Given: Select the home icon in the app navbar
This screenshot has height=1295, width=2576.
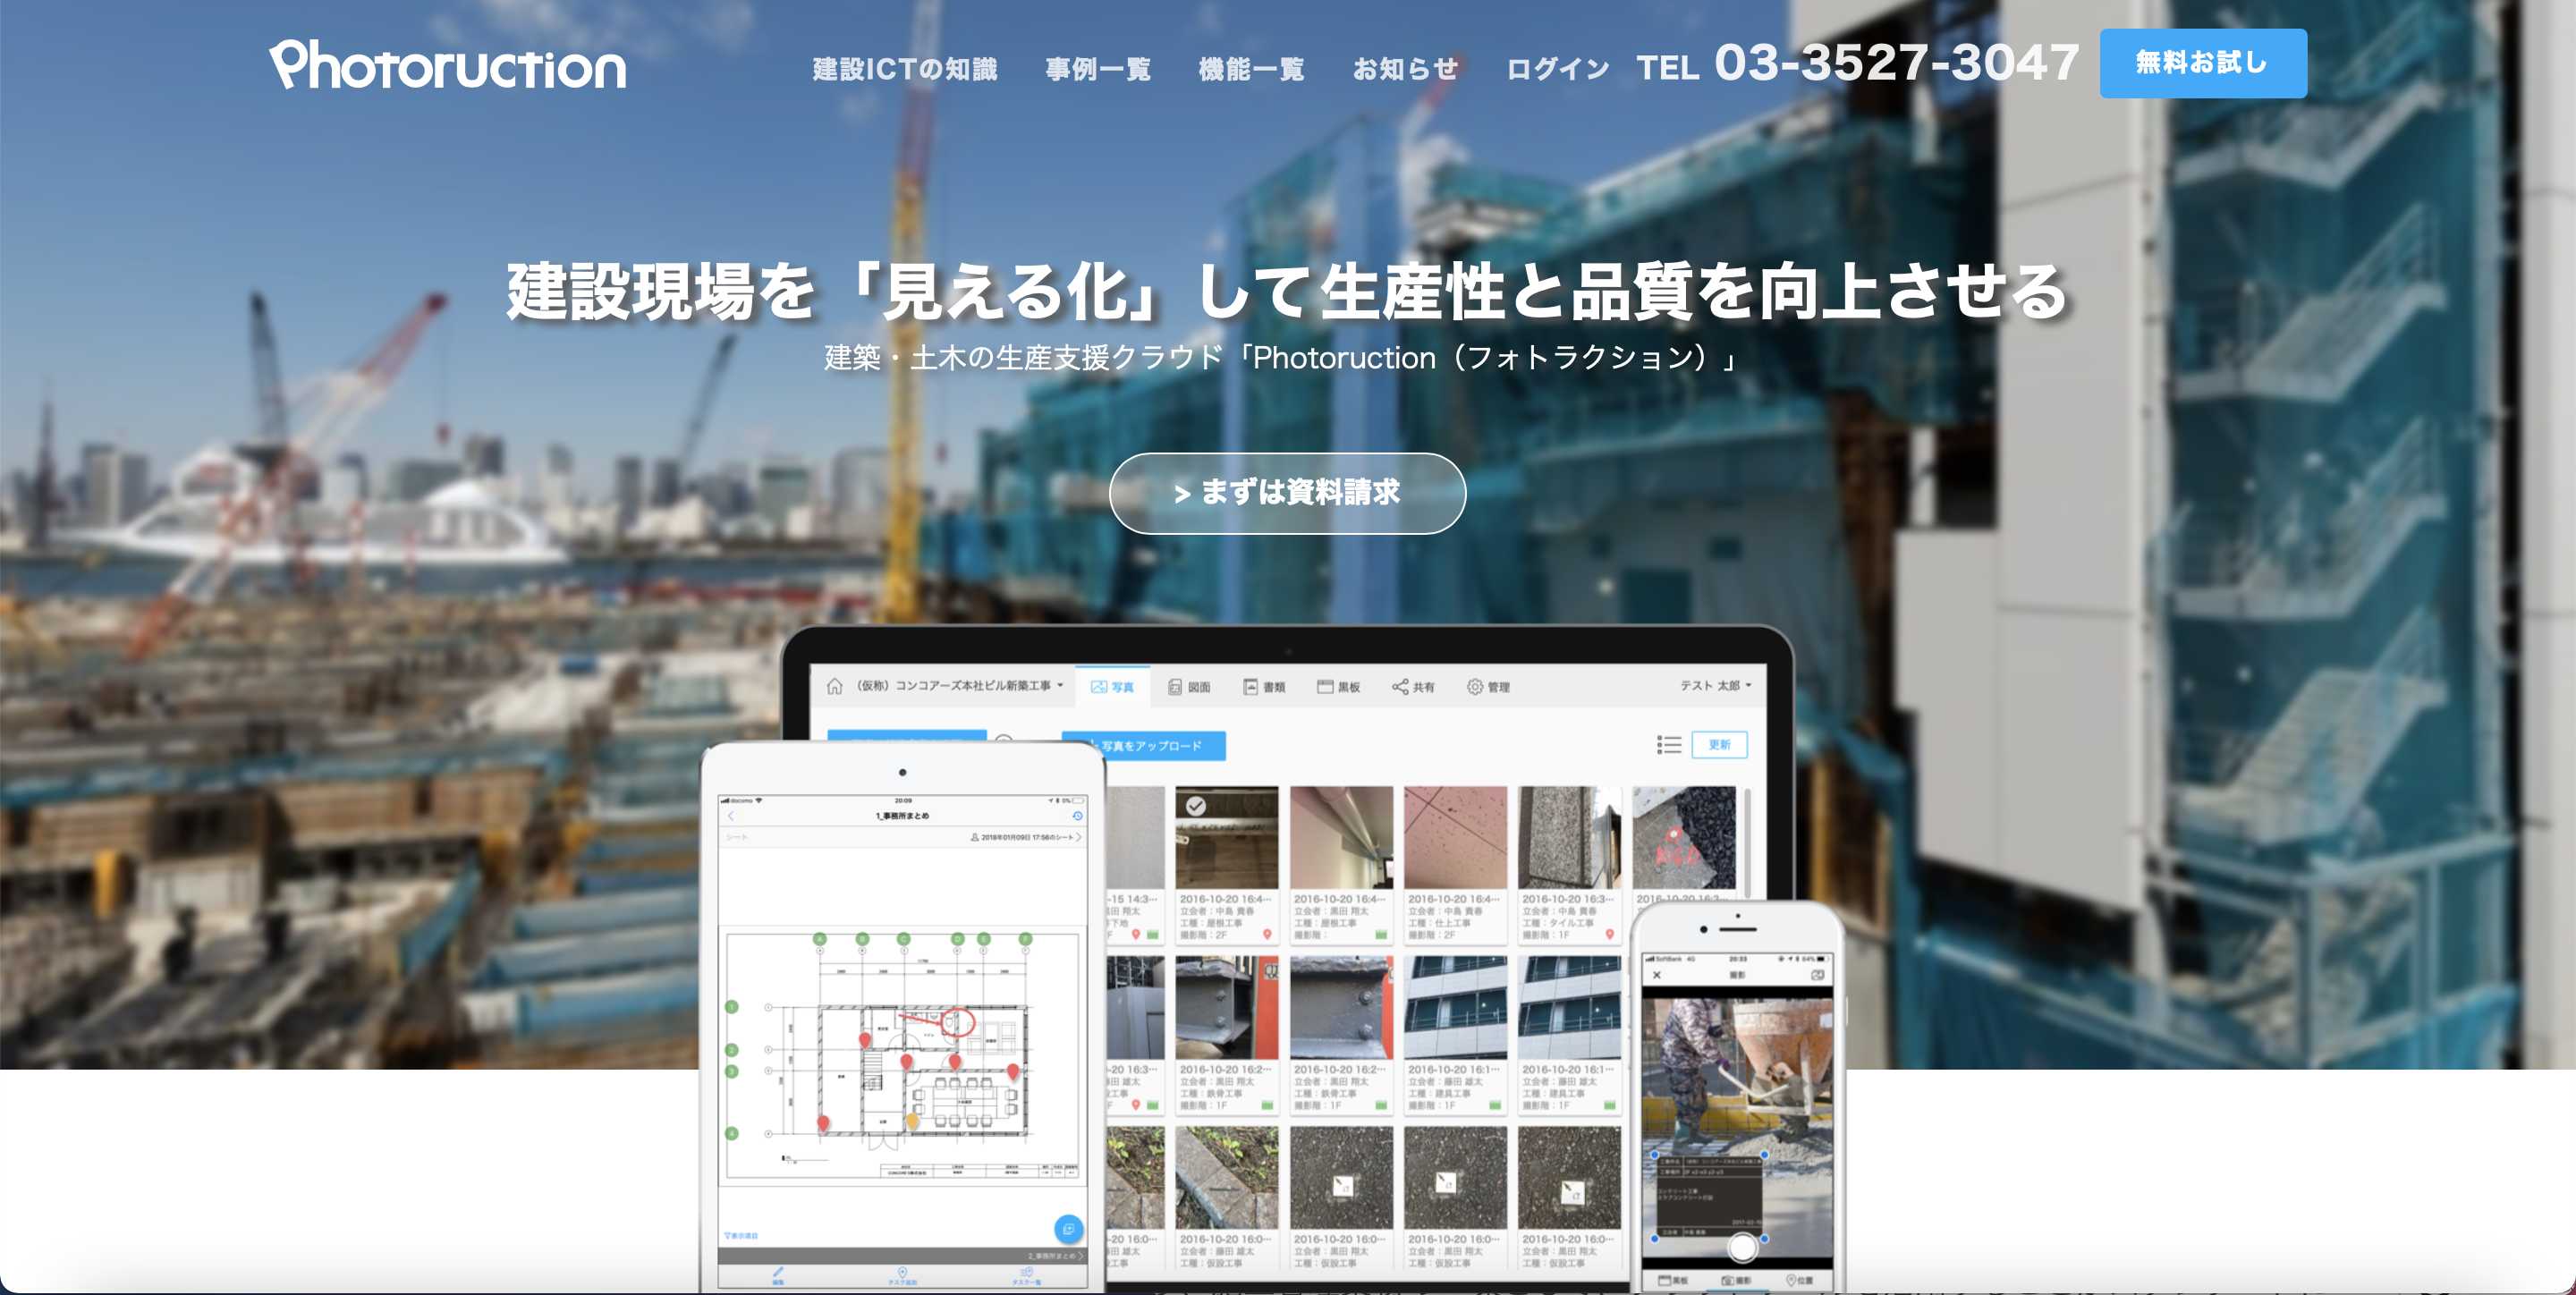Looking at the screenshot, I should click(x=835, y=686).
